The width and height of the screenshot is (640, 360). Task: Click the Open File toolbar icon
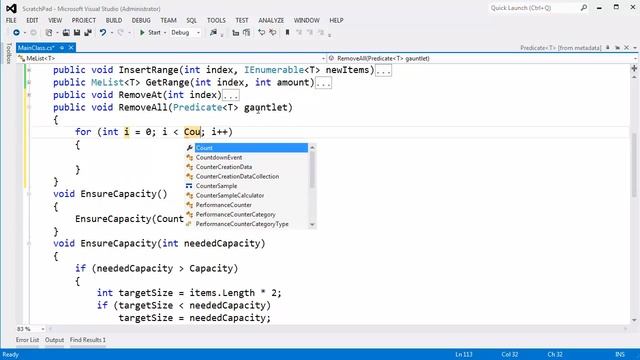pos(66,33)
